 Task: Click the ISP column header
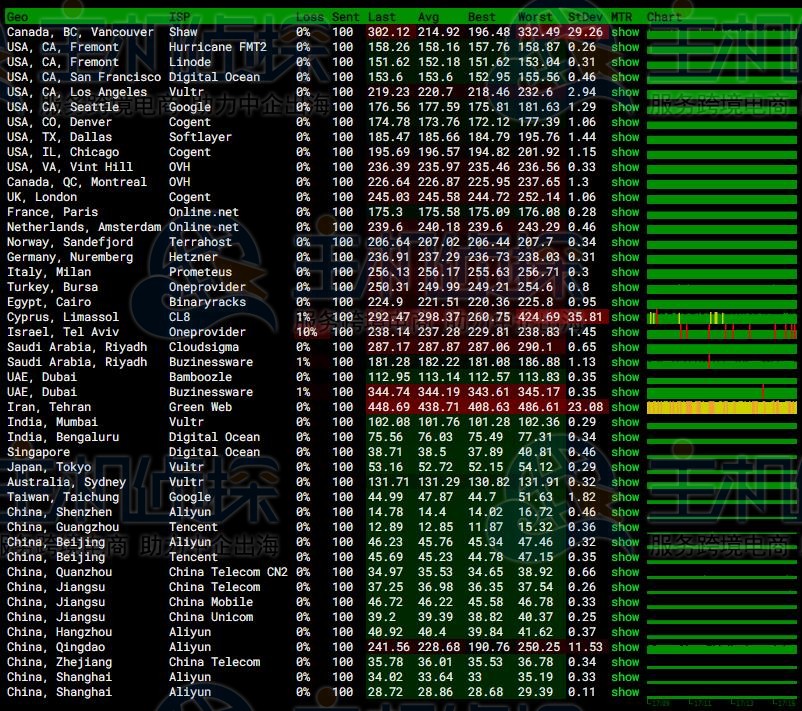[x=180, y=17]
